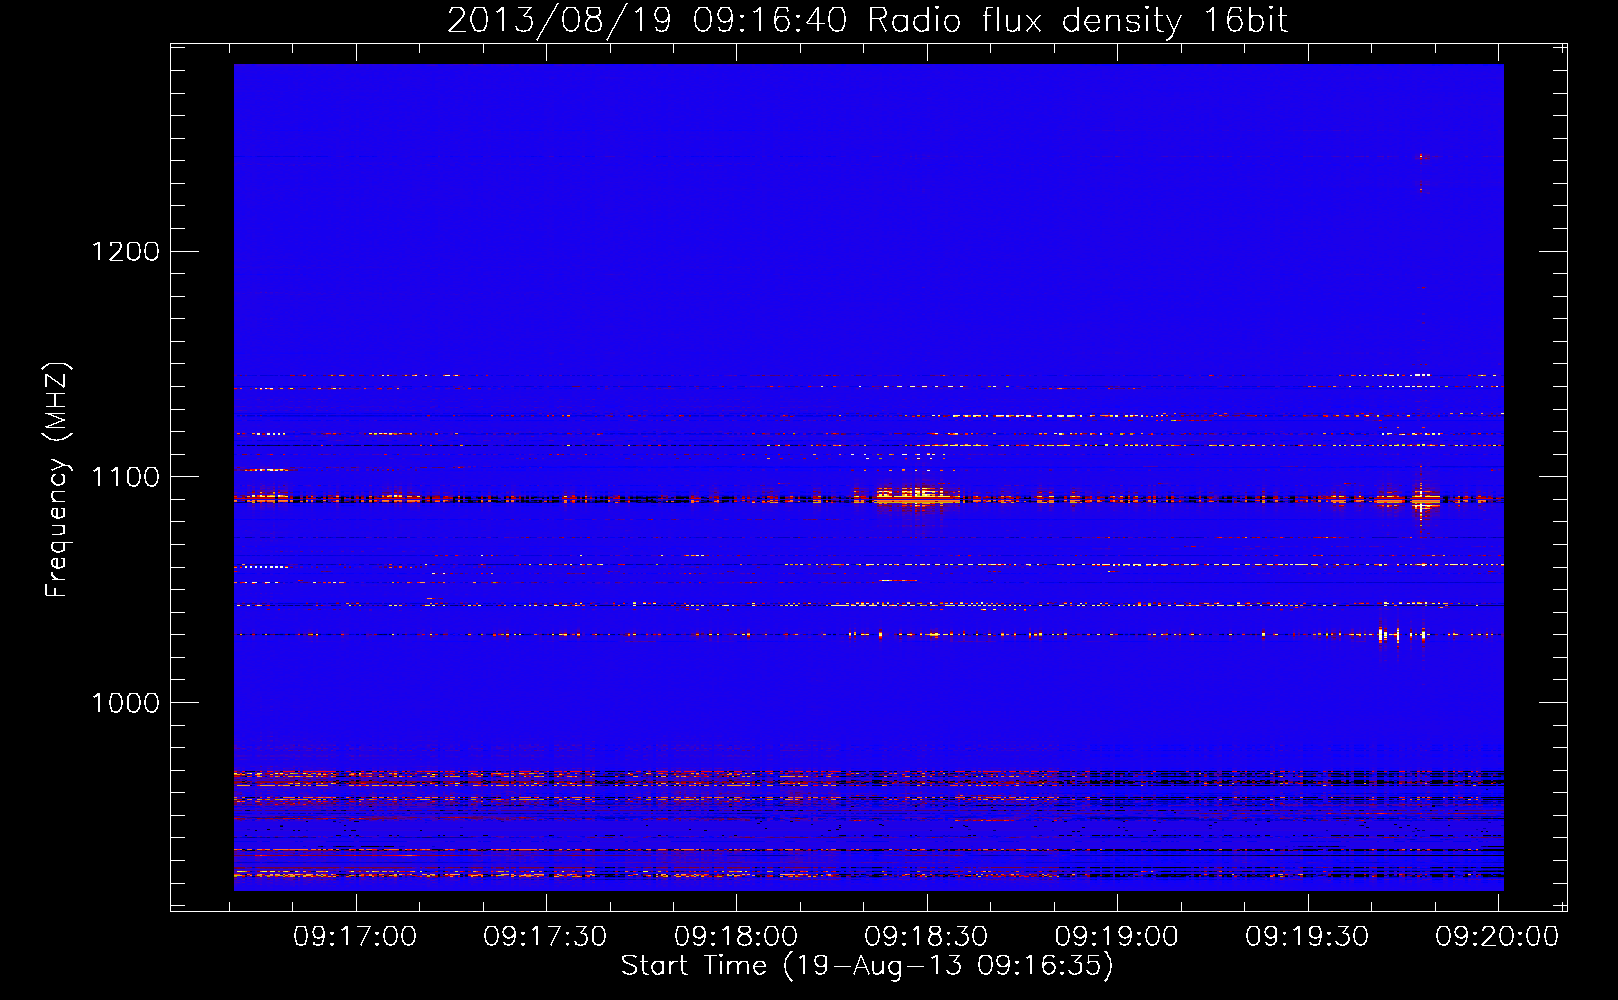Image resolution: width=1618 pixels, height=1000 pixels.
Task: Click the 1200 frequency tick label
Action: (126, 251)
